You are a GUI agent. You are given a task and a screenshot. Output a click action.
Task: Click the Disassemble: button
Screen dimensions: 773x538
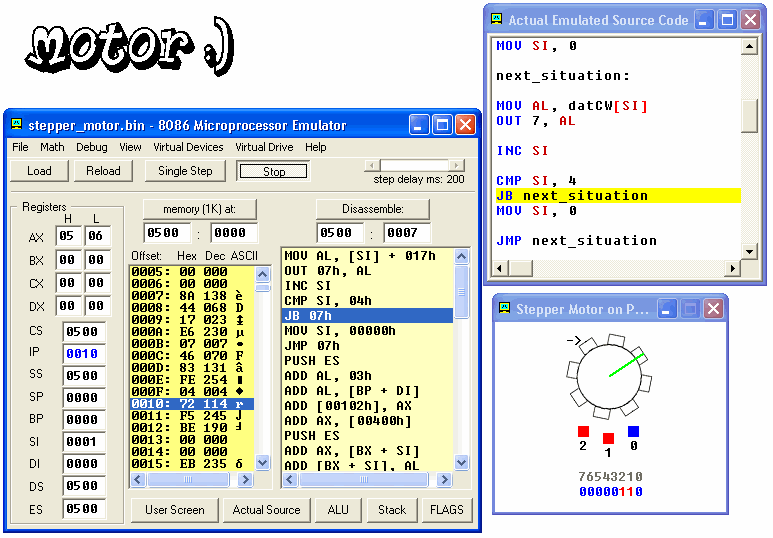tap(373, 209)
